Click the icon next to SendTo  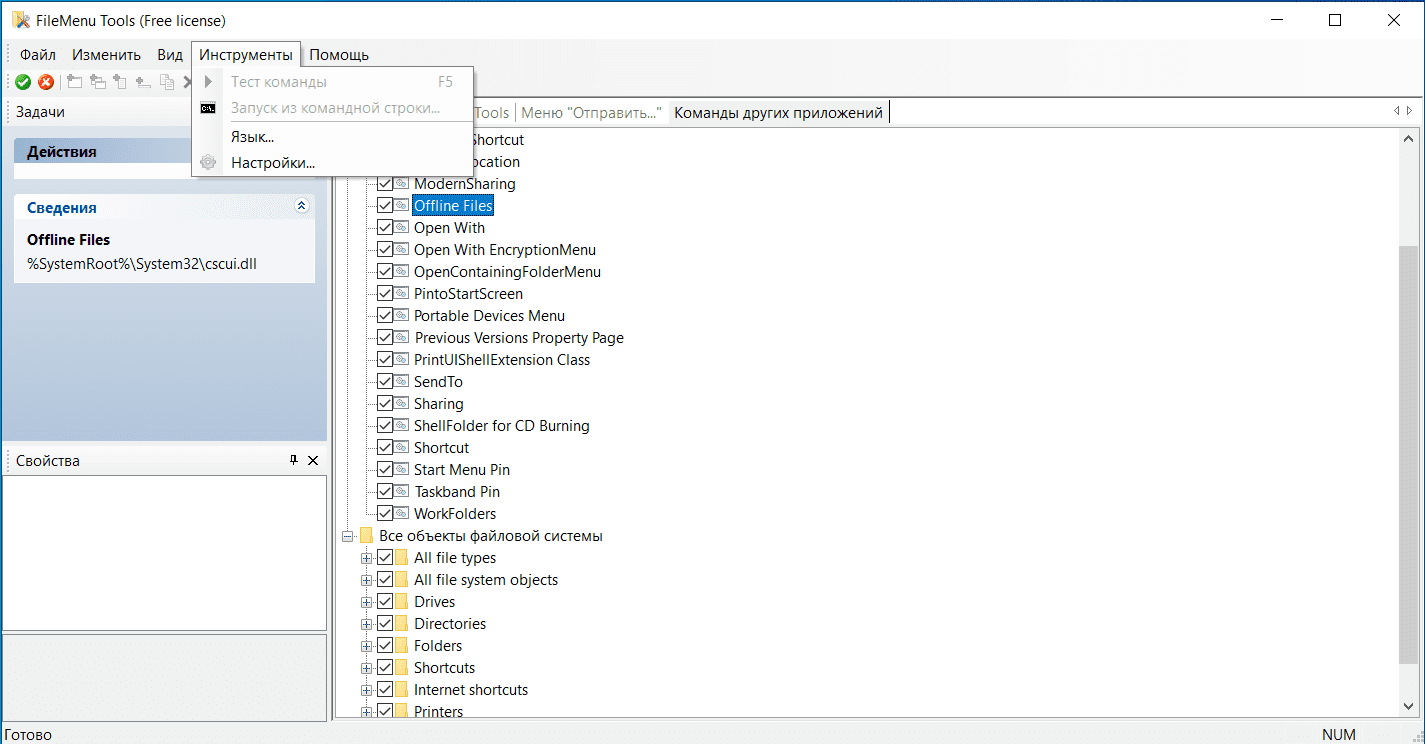pos(401,382)
